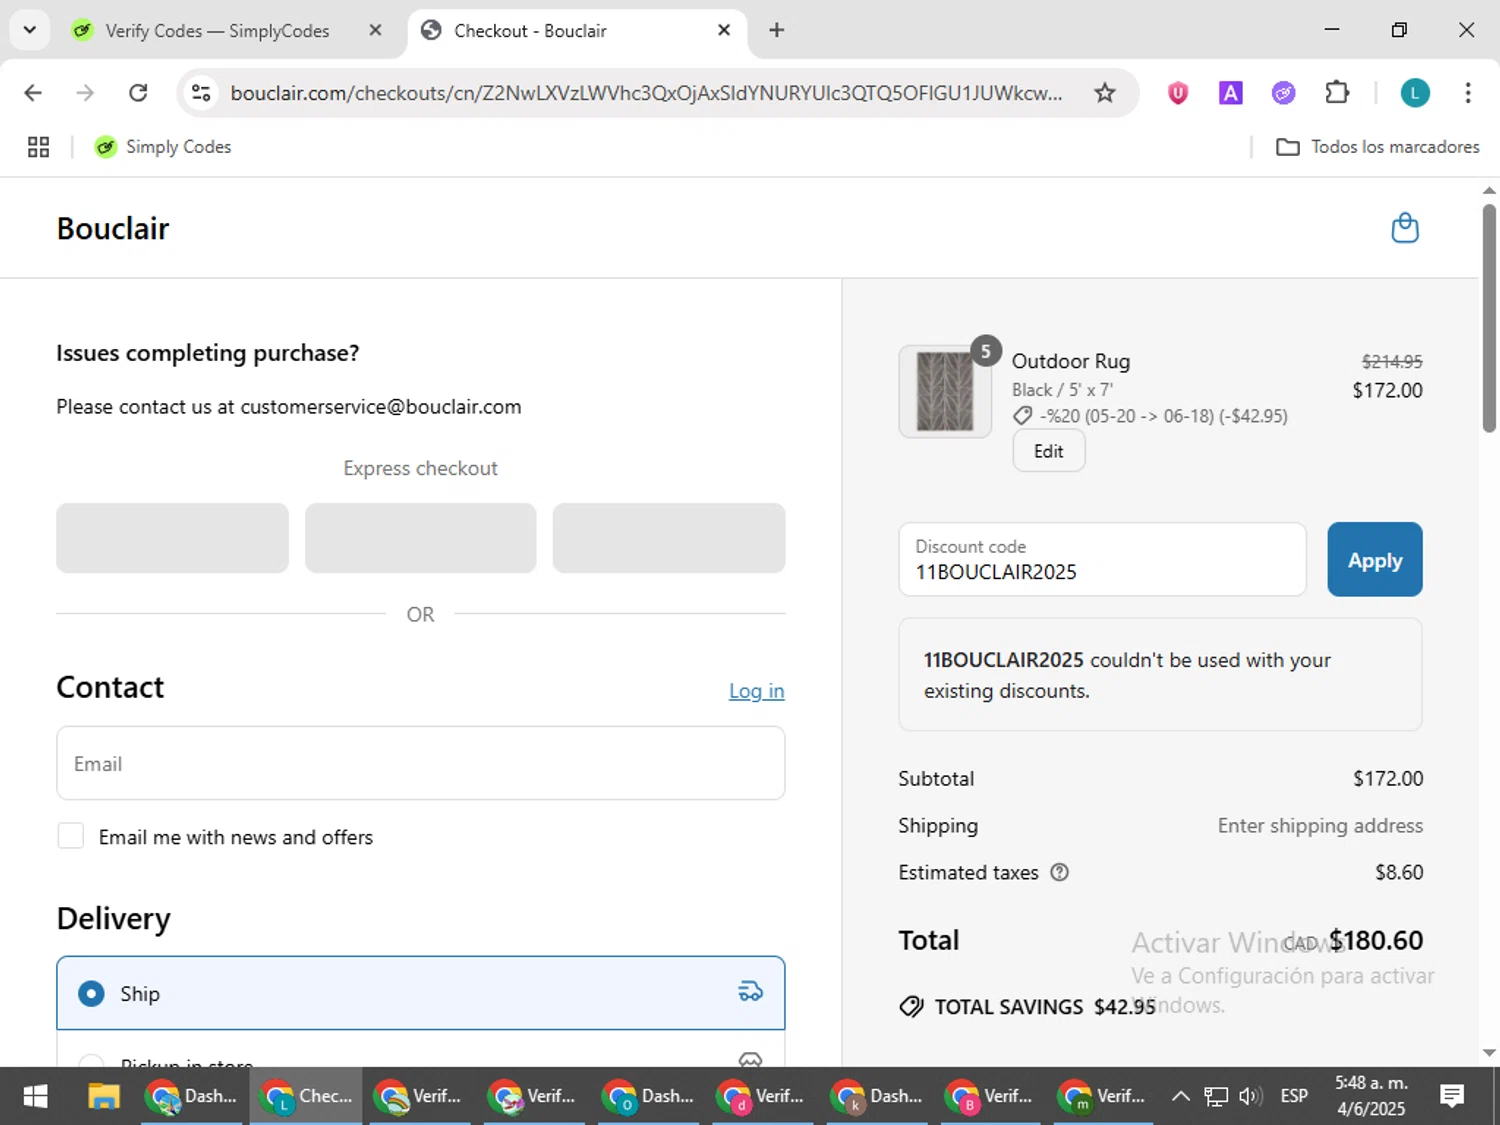Open the Chrome three-dot menu
Screen dimensions: 1500x1125
point(1467,93)
